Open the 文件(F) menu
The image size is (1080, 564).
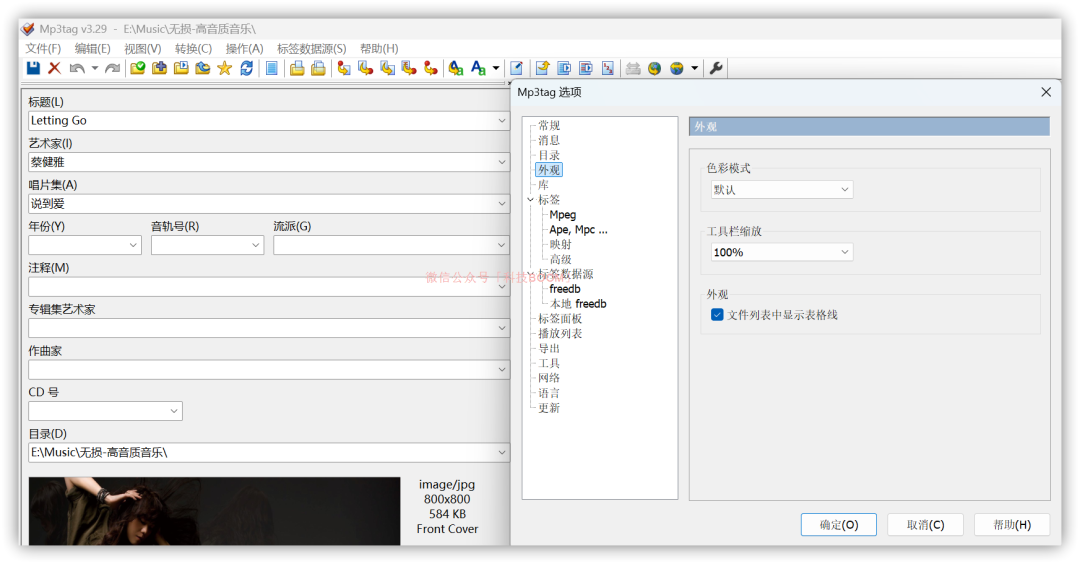pos(43,48)
